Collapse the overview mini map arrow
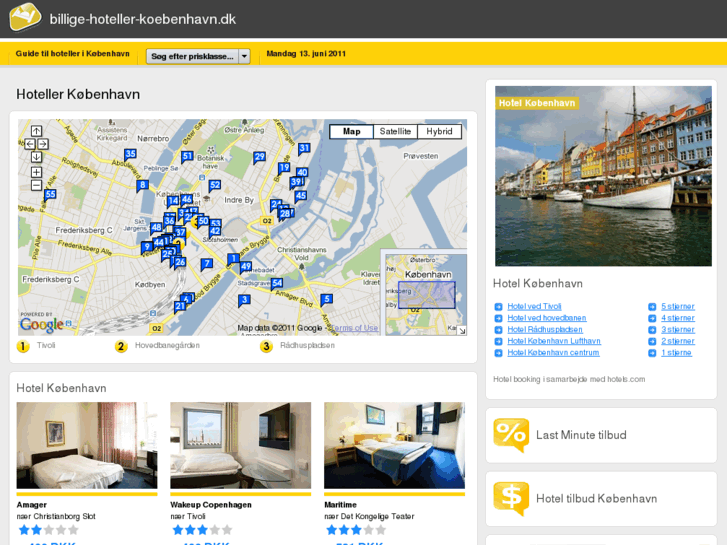 point(462,331)
